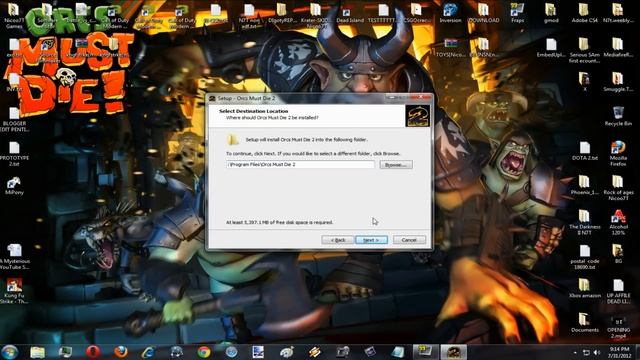Select the Fraps desktop shortcut
640x360 pixels.
pos(517,13)
